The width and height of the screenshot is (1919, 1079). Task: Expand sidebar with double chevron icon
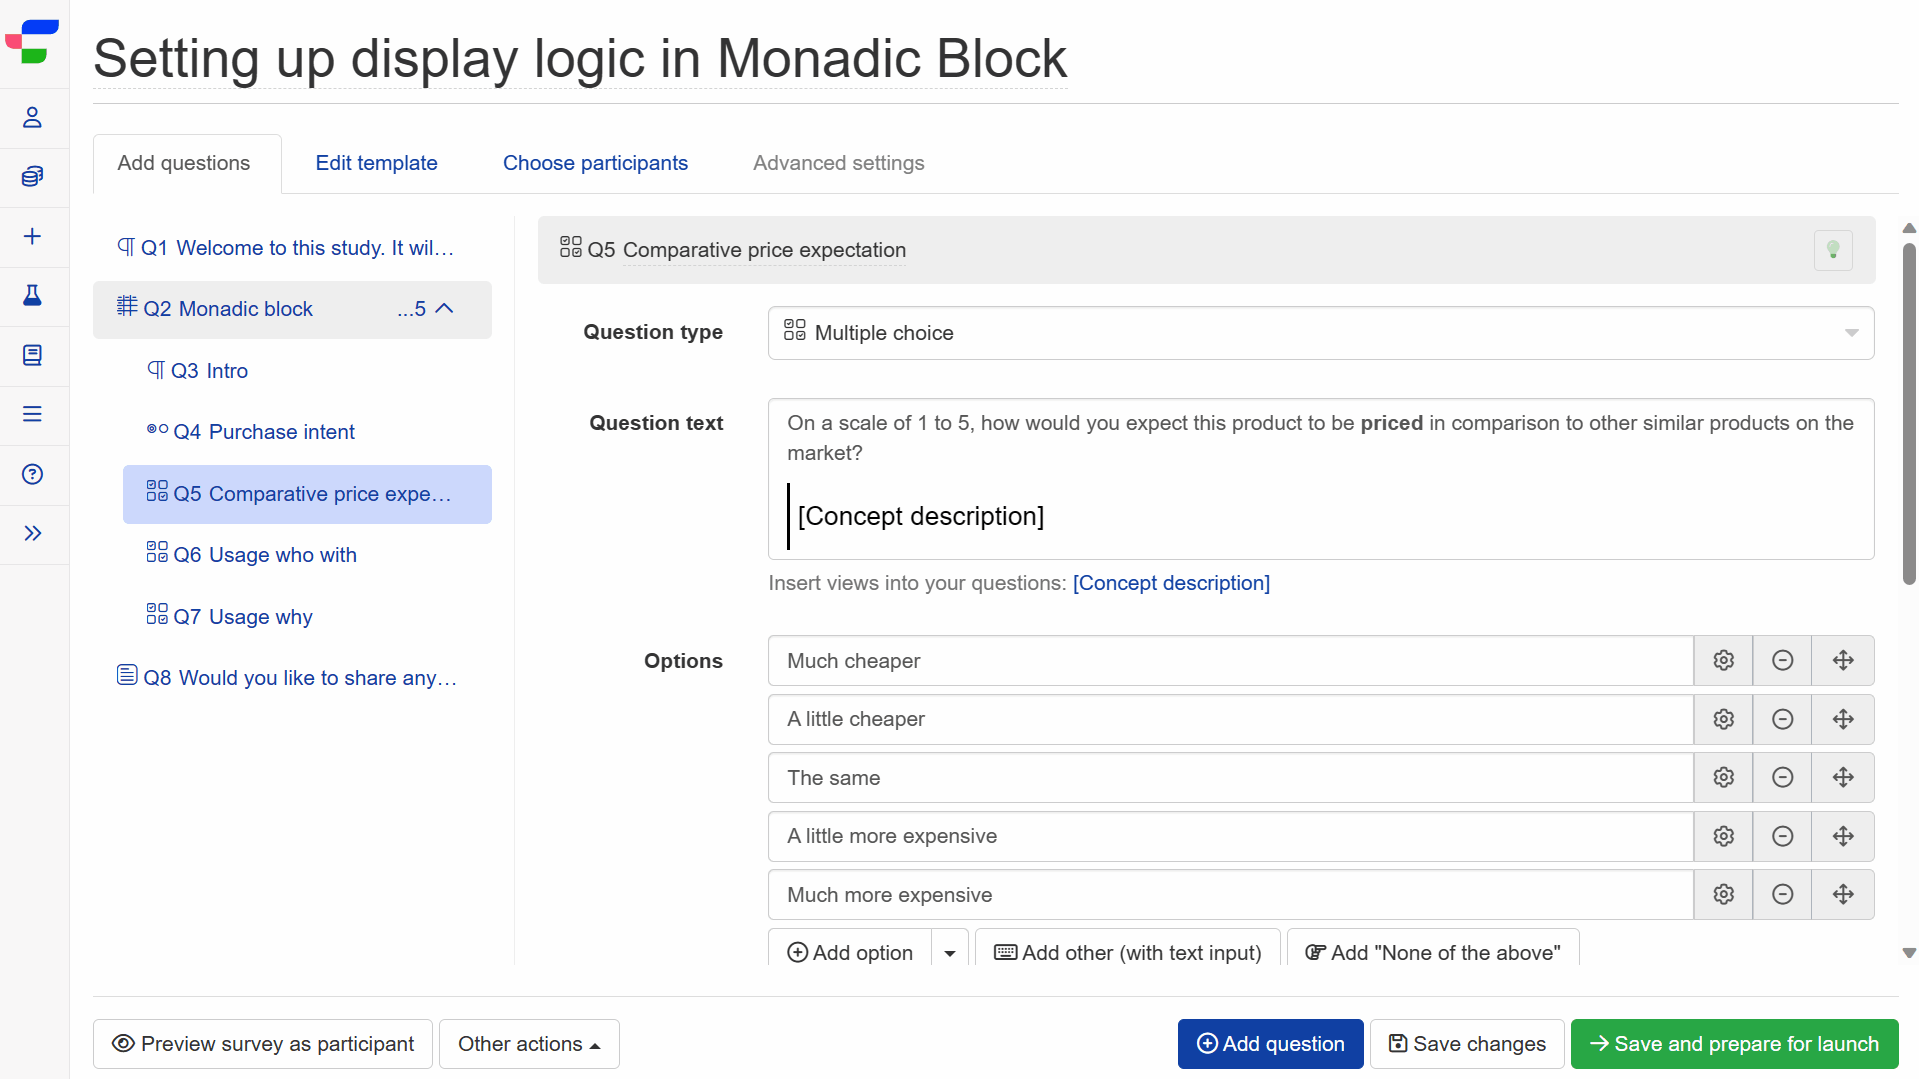(x=32, y=533)
